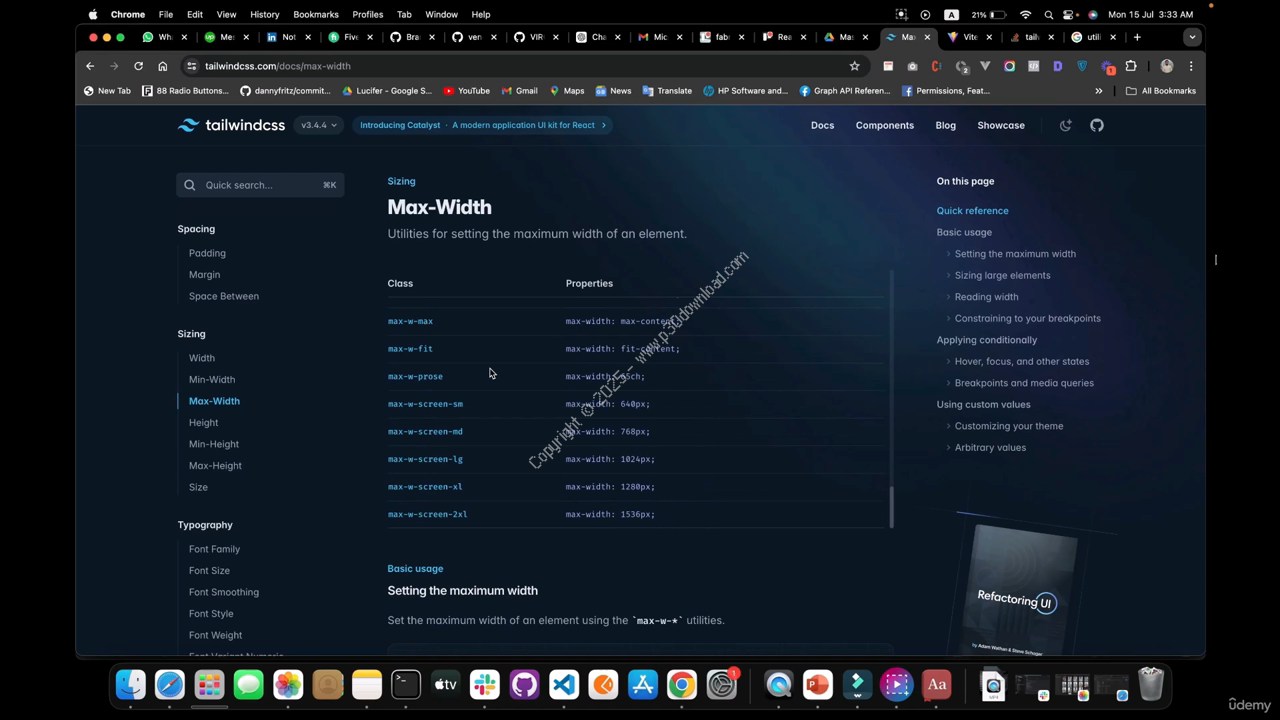Open the GitHub repository icon in site header
This screenshot has height=720, width=1280.
[1097, 125]
